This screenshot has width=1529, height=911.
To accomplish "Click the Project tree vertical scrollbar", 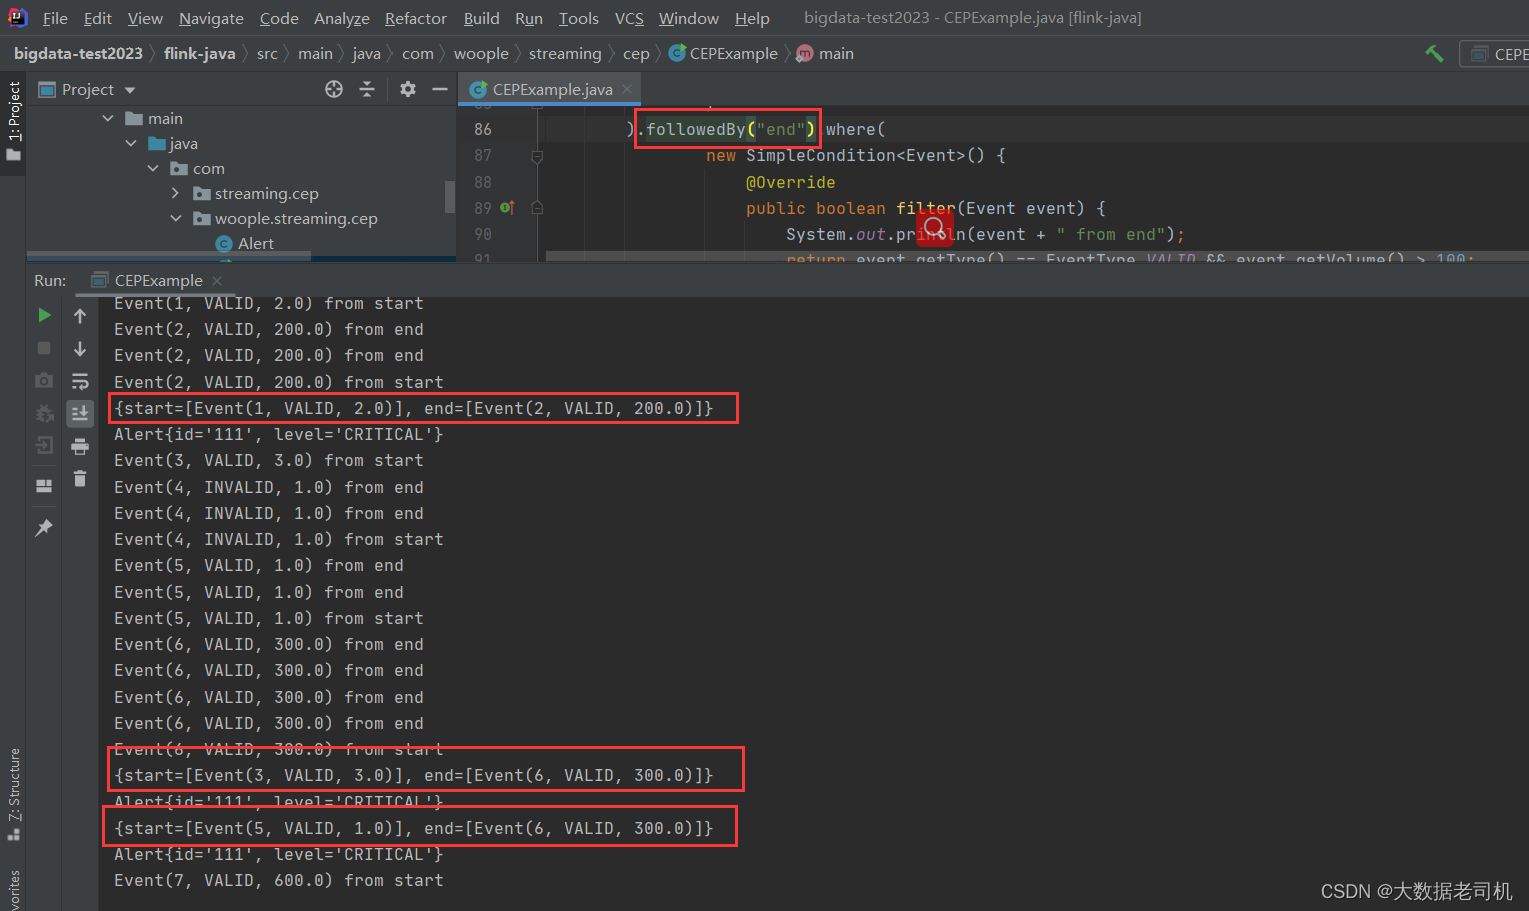I will tap(449, 197).
